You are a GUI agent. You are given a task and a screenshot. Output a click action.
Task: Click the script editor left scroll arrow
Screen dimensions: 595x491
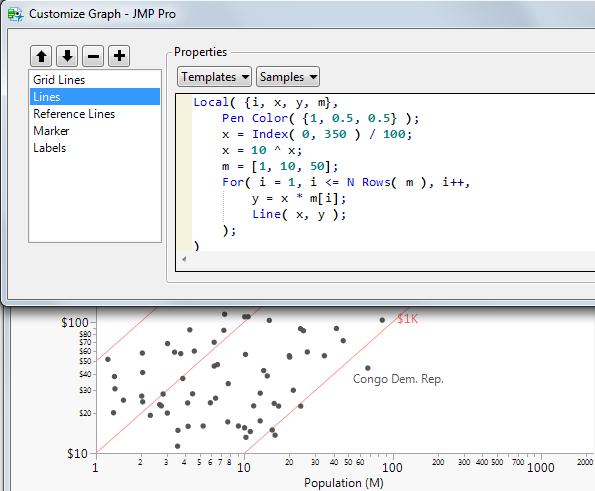click(x=184, y=260)
